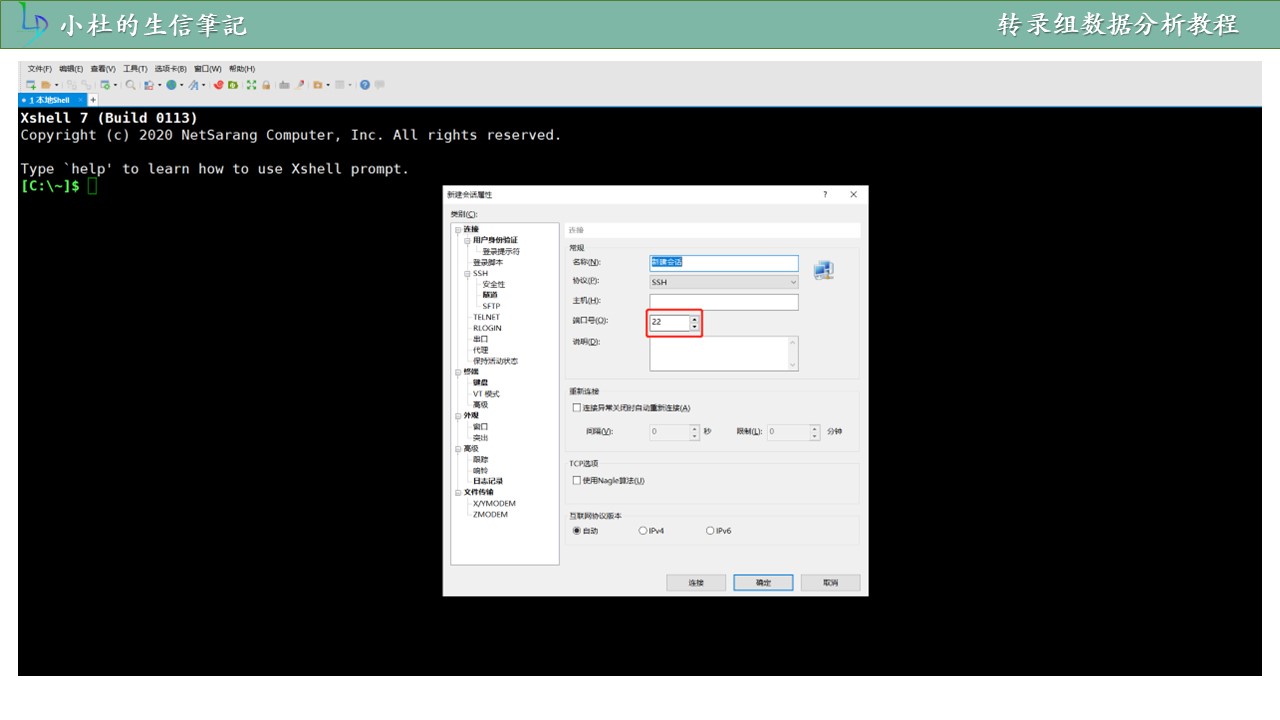Image resolution: width=1280 pixels, height=720 pixels.
Task: Click the session properties icon with green gear
Action: coord(105,85)
